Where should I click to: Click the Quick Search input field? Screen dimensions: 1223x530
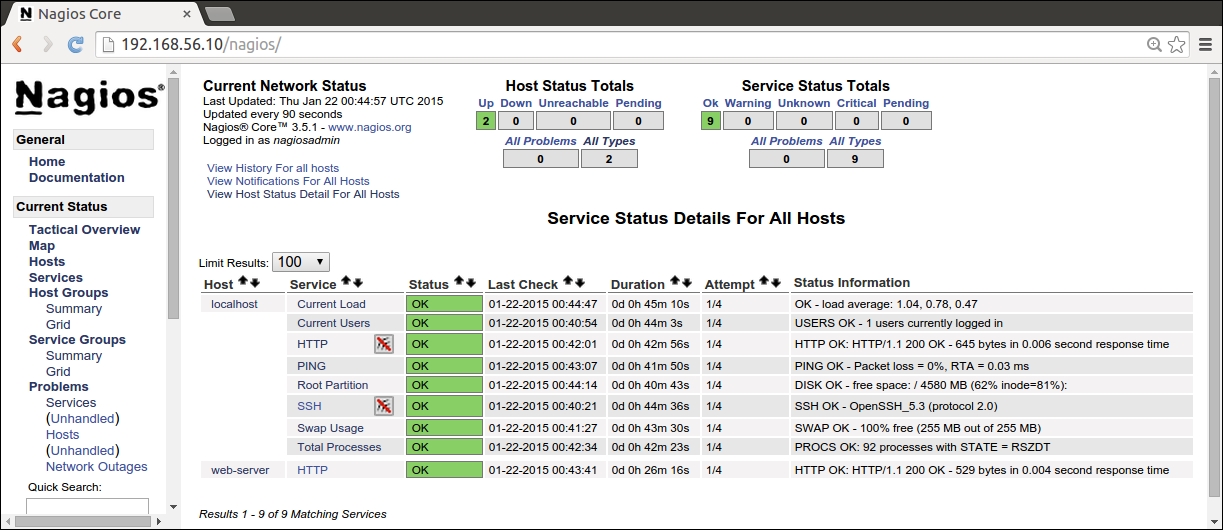click(x=87, y=506)
